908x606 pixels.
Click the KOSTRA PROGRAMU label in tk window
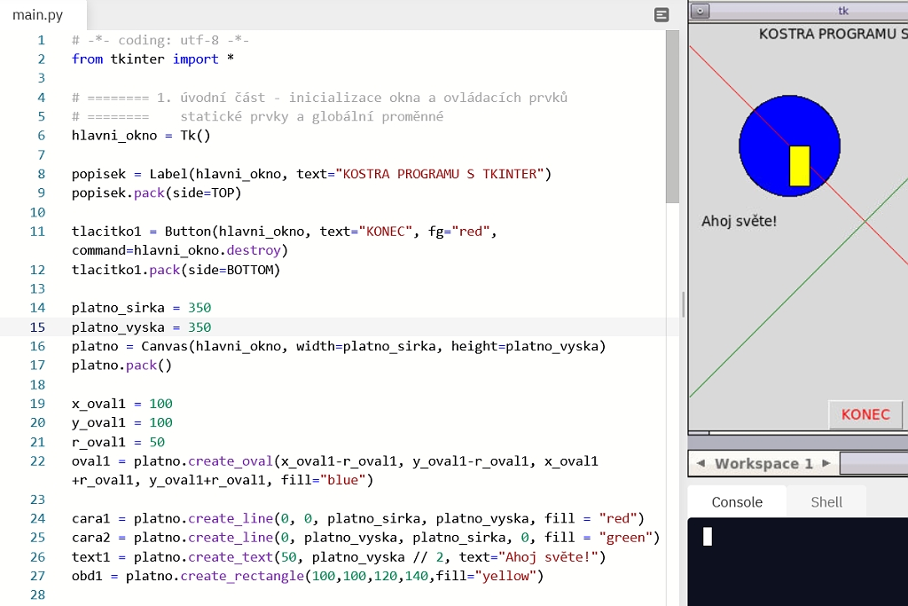(x=833, y=34)
